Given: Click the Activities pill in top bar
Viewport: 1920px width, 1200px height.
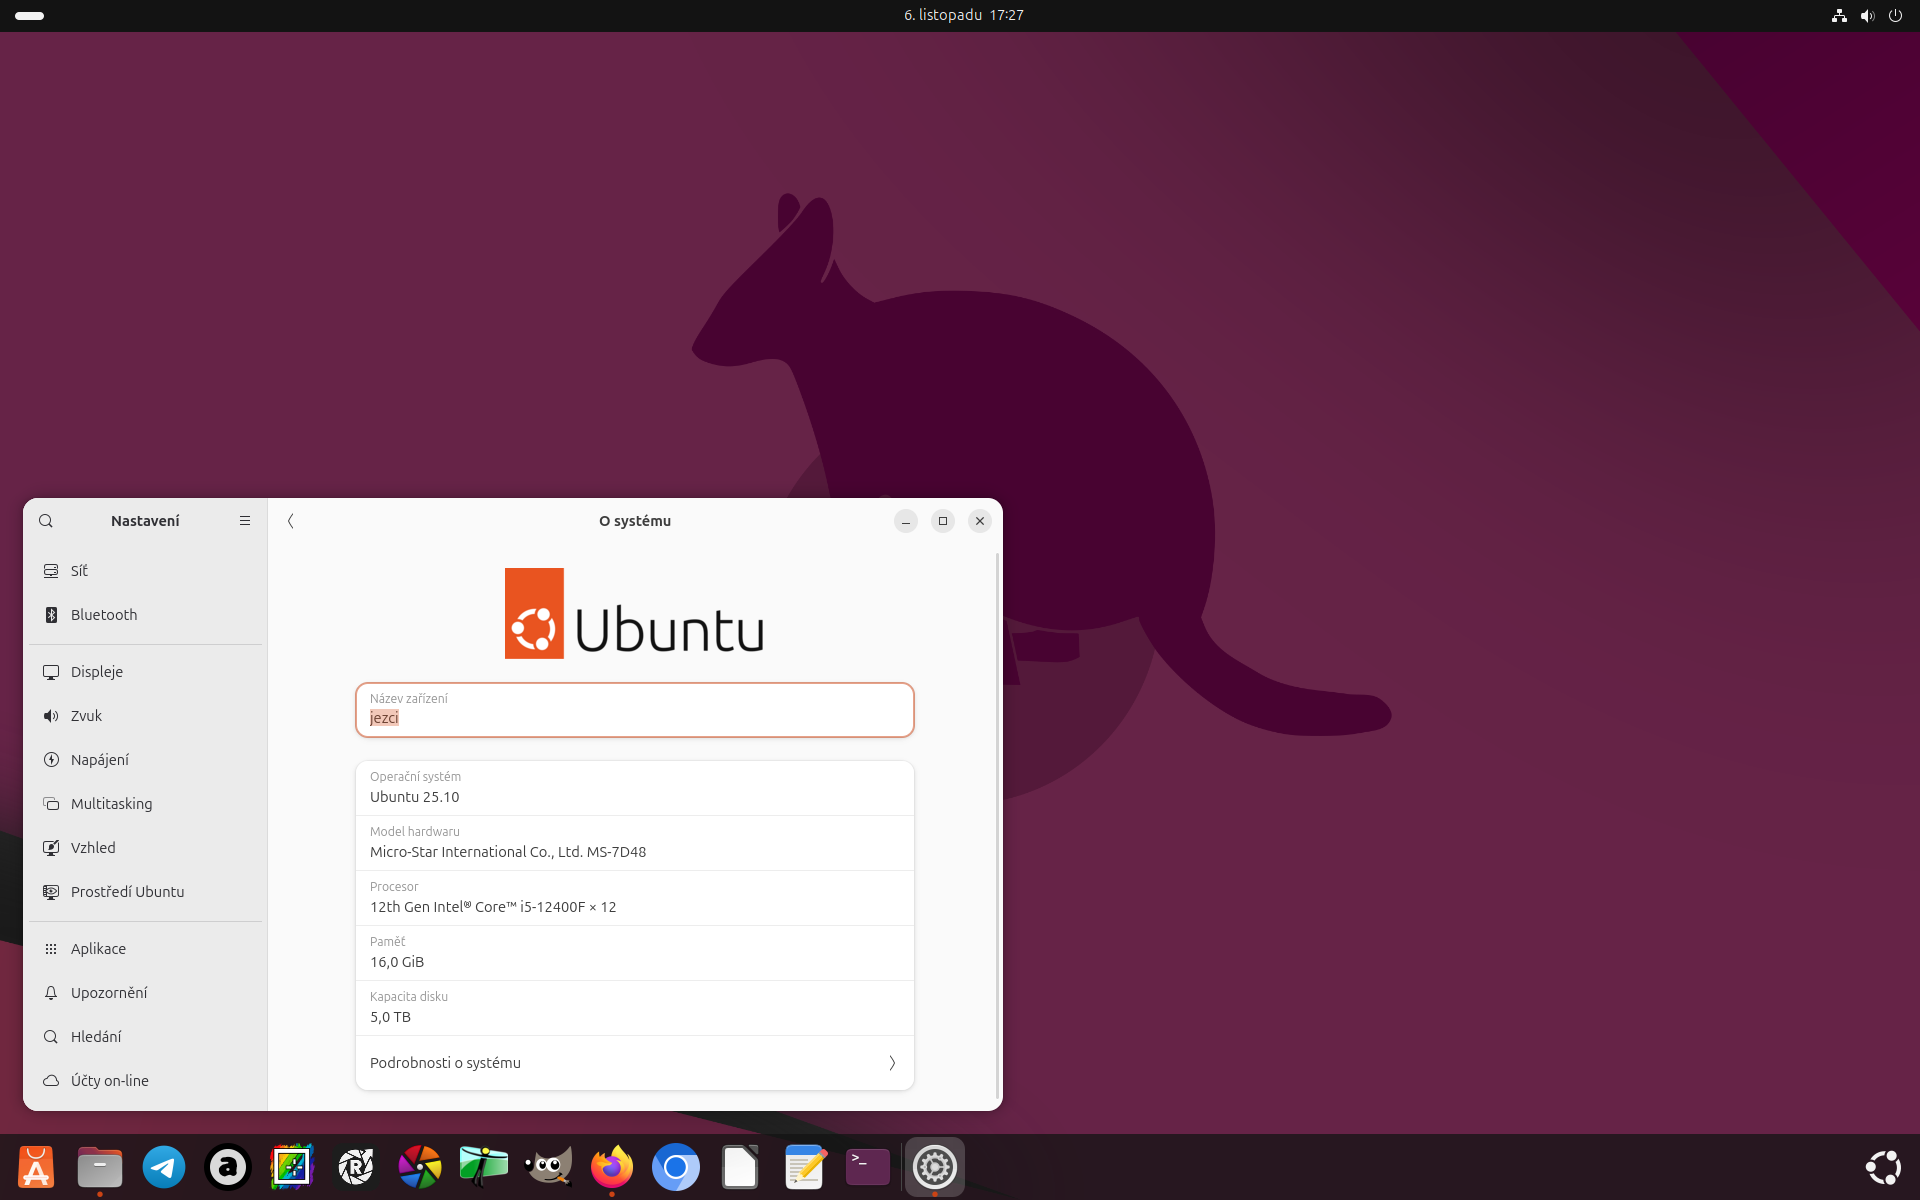Looking at the screenshot, I should coord(30,16).
